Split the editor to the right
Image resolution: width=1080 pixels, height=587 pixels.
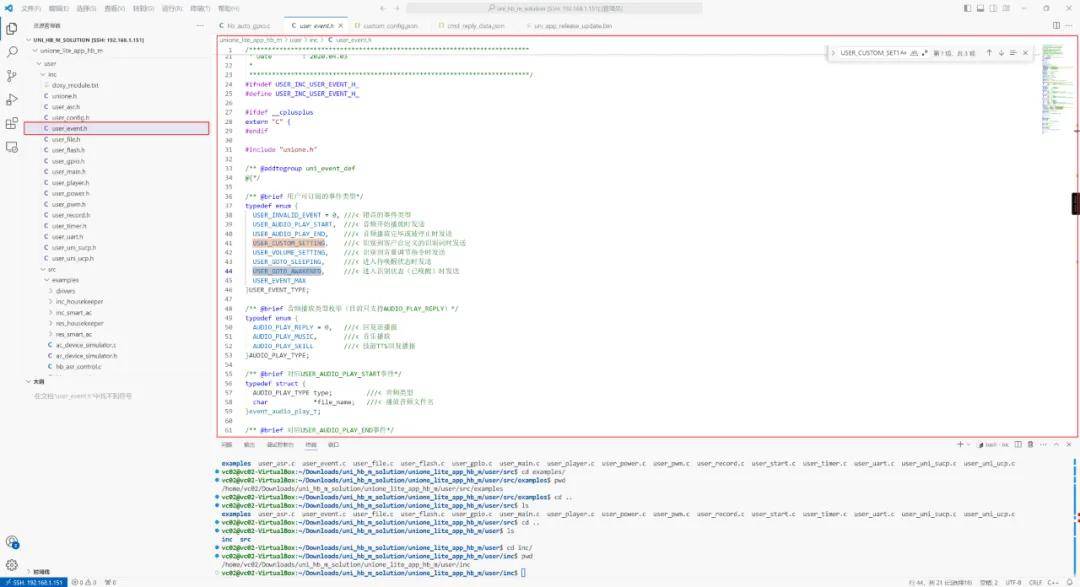coord(1057,25)
